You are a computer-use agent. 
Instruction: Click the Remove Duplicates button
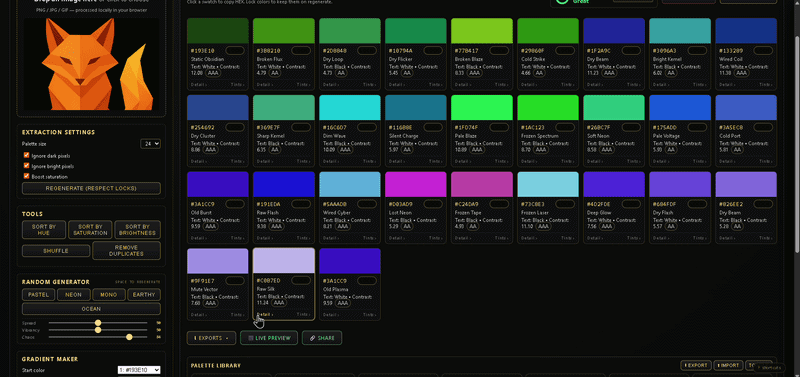(126, 250)
